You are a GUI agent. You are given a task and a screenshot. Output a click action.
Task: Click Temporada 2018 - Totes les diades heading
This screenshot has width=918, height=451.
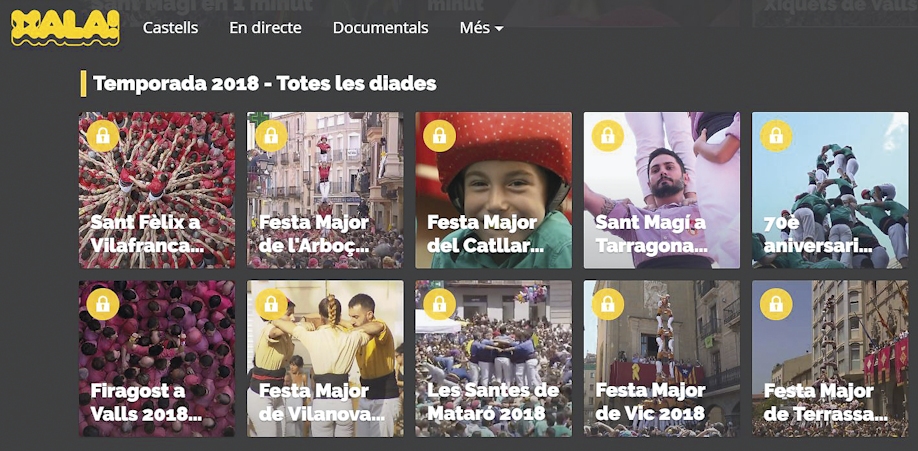pos(264,84)
